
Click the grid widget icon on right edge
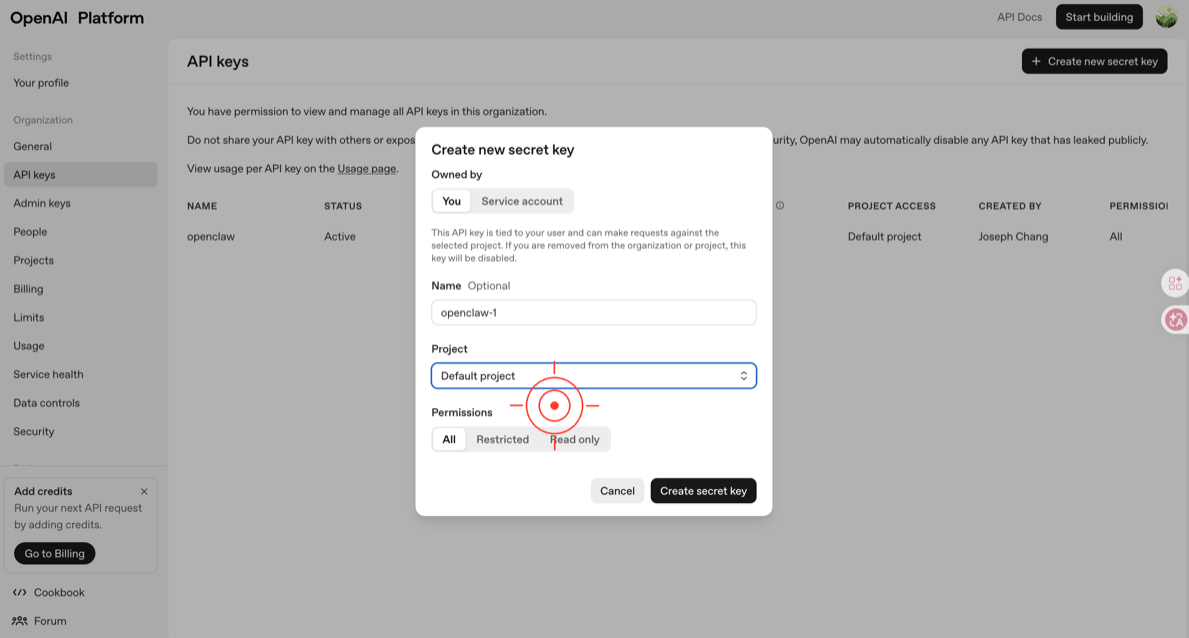1175,283
